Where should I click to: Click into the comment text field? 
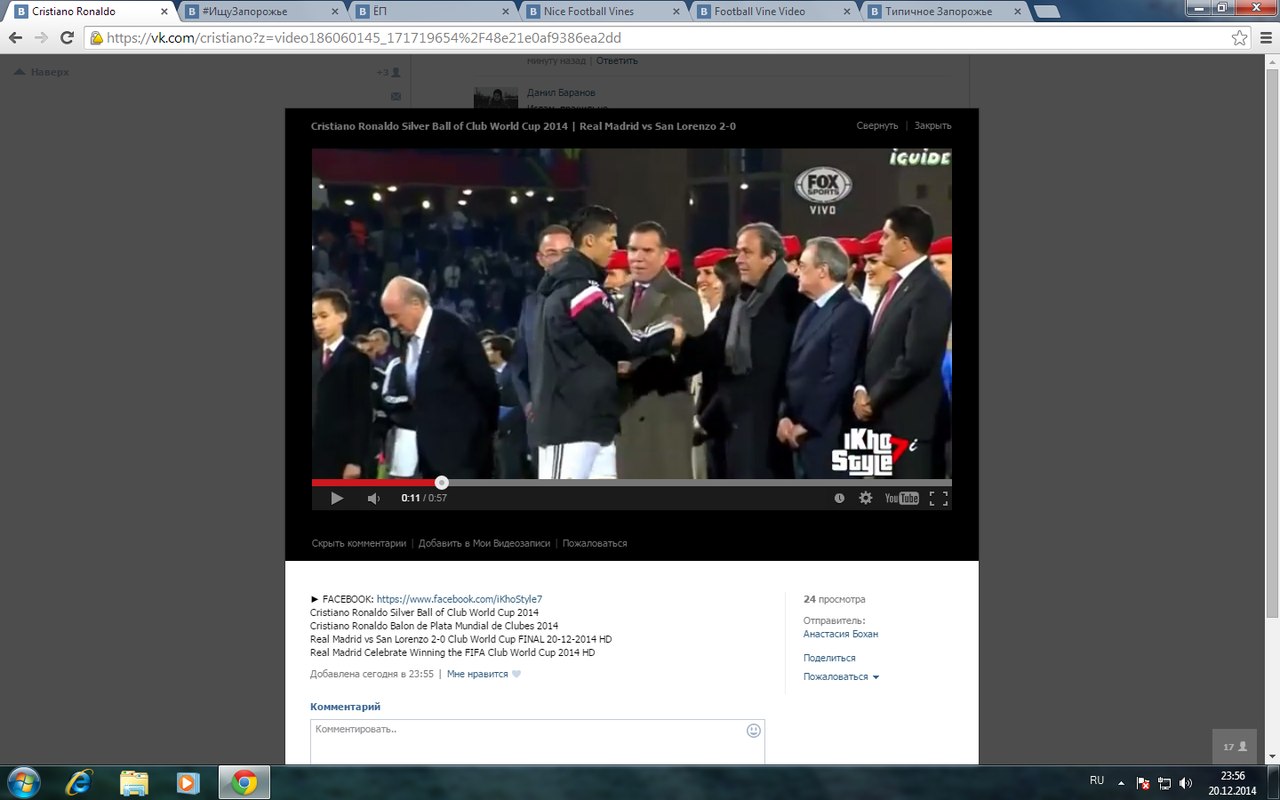537,742
